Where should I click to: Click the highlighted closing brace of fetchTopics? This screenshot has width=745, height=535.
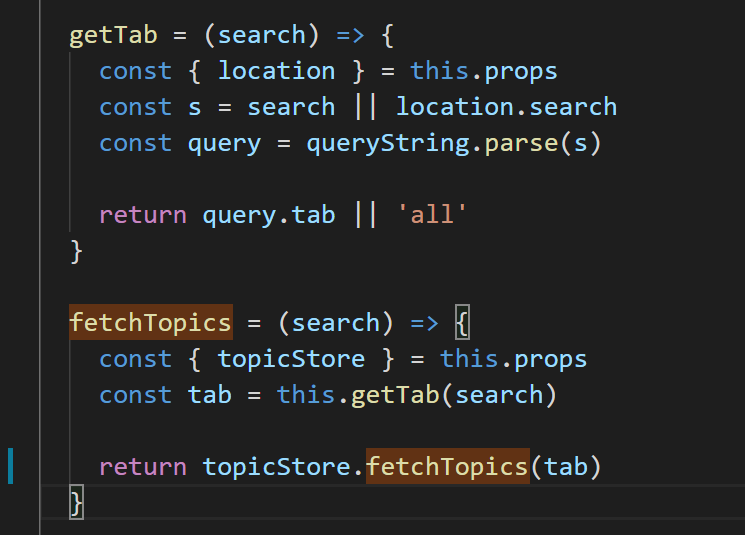pyautogui.click(x=77, y=503)
